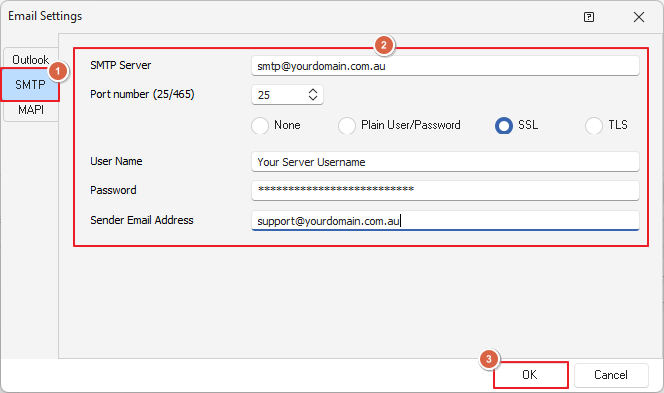Image resolution: width=664 pixels, height=393 pixels.
Task: Select the SMTP tab
Action: point(30,85)
